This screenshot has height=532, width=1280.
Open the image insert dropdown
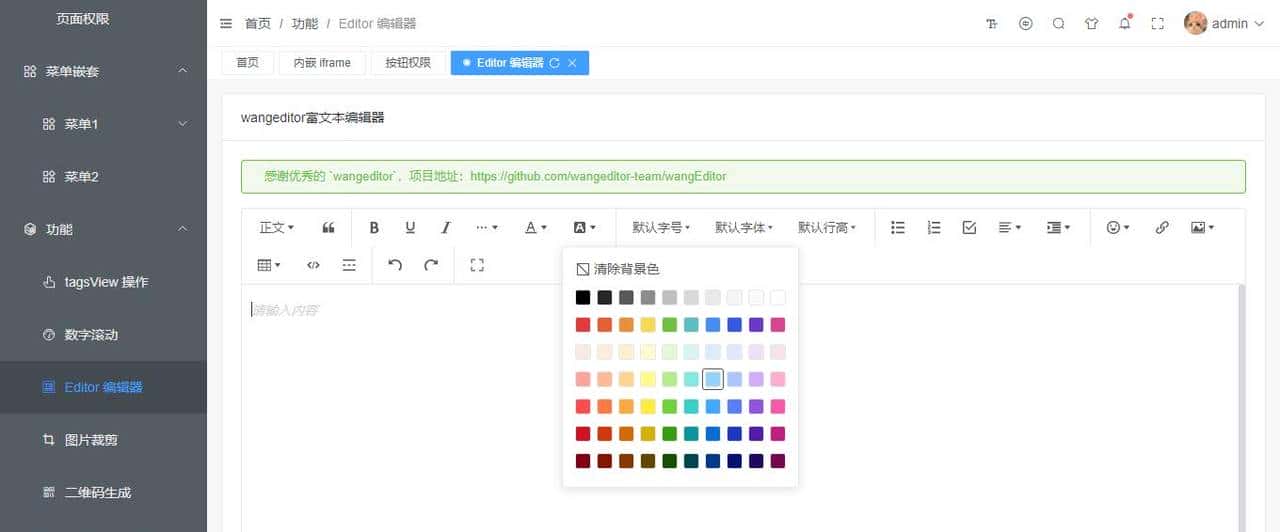click(x=1202, y=228)
